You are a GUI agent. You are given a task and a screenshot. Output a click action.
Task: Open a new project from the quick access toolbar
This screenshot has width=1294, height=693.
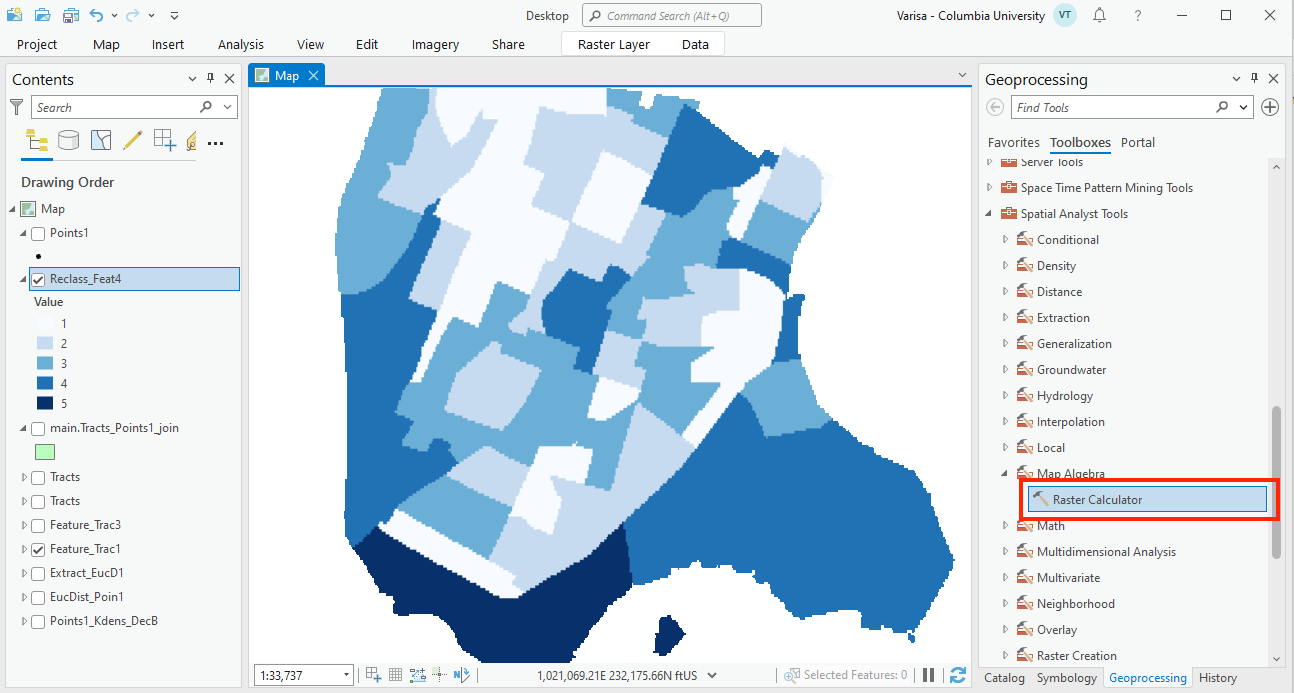(x=15, y=14)
